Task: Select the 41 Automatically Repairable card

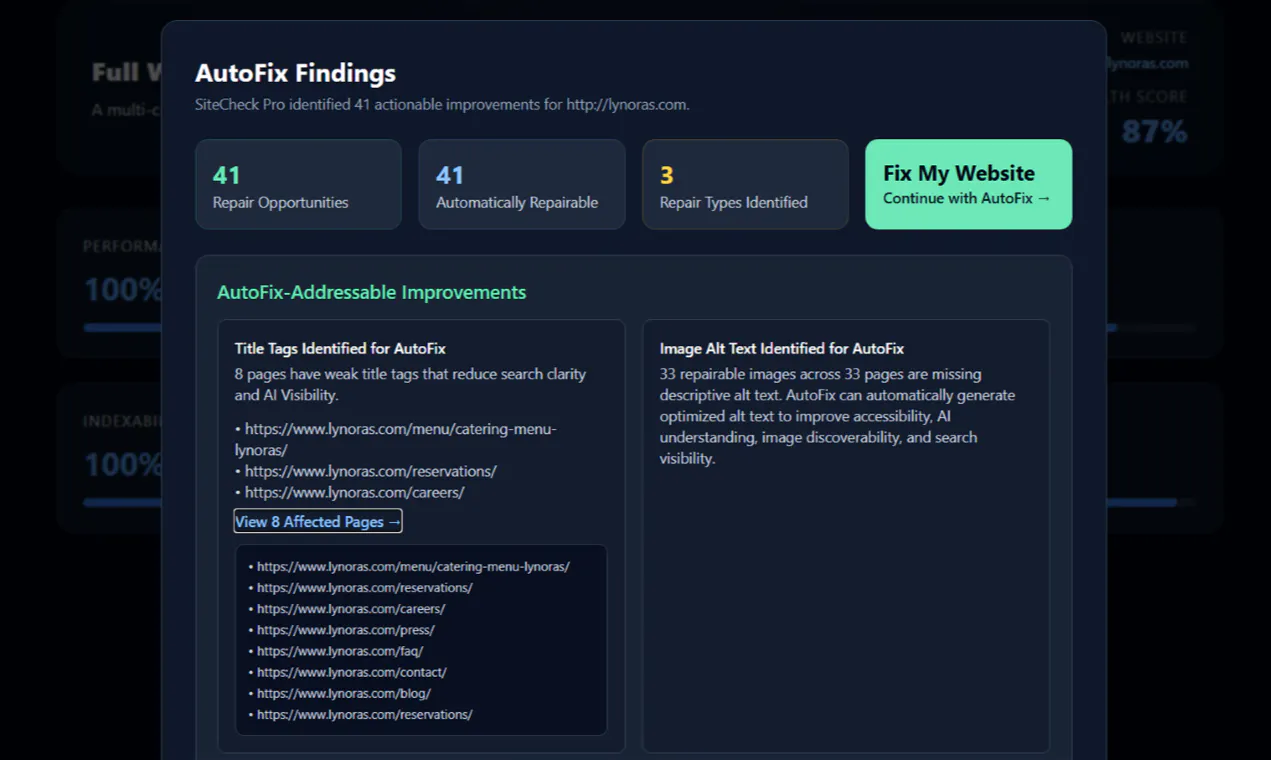Action: (x=522, y=184)
